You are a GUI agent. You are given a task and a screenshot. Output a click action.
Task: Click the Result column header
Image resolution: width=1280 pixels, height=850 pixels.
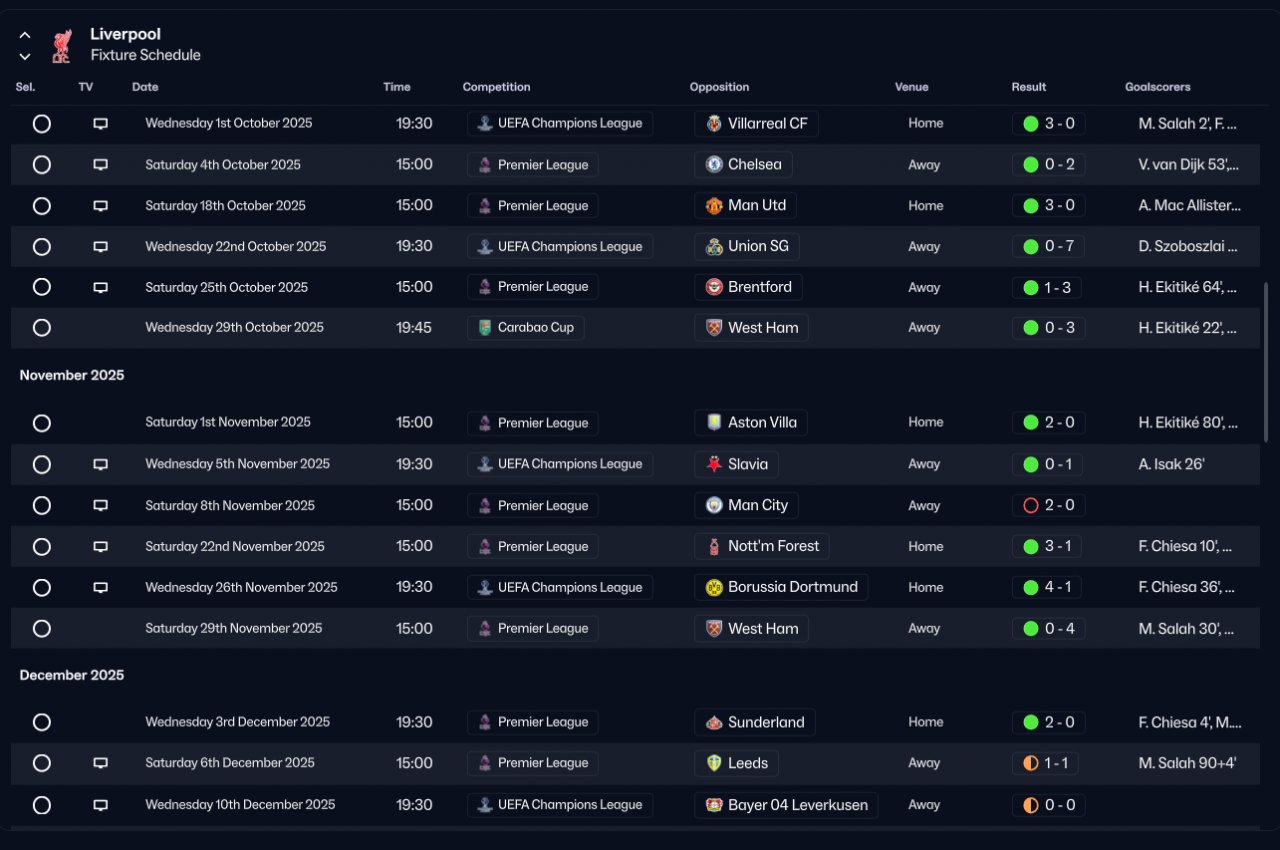click(x=1029, y=87)
